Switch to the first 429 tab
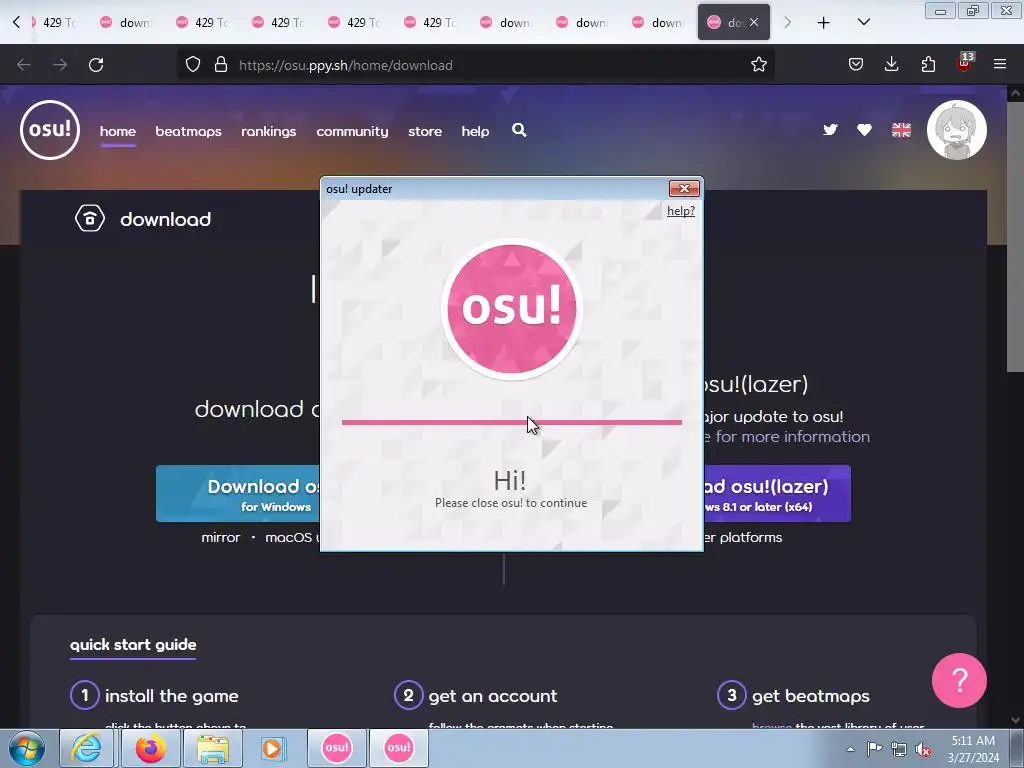The height and width of the screenshot is (768, 1024). point(54,22)
